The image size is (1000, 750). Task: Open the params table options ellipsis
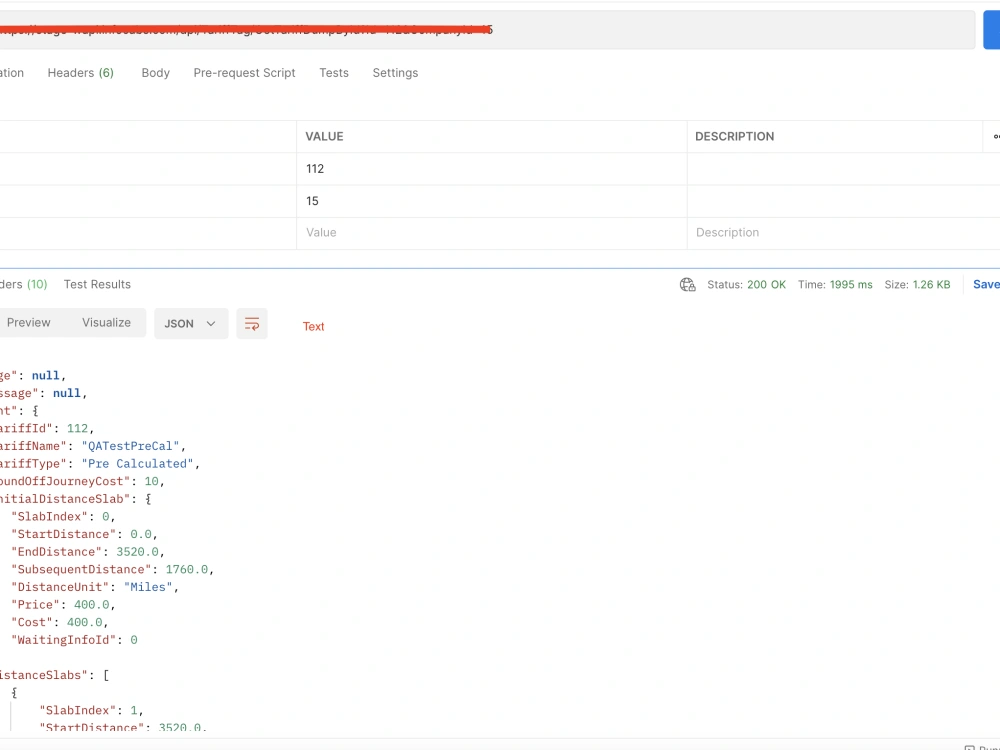(x=996, y=136)
